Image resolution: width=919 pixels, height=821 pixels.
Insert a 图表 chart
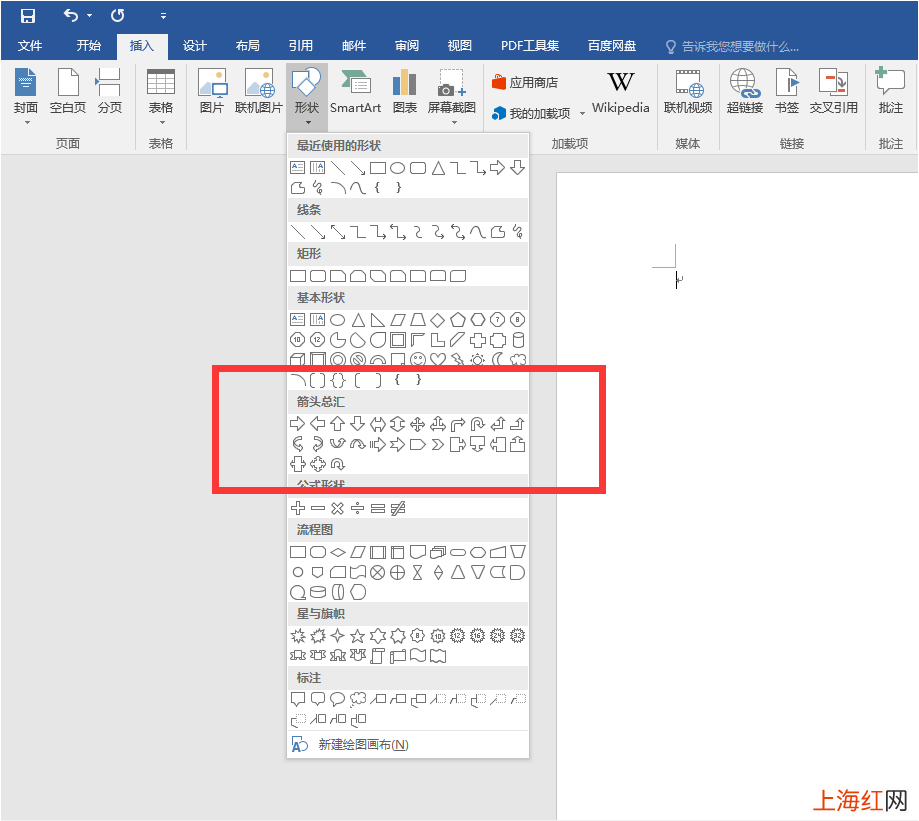[404, 91]
